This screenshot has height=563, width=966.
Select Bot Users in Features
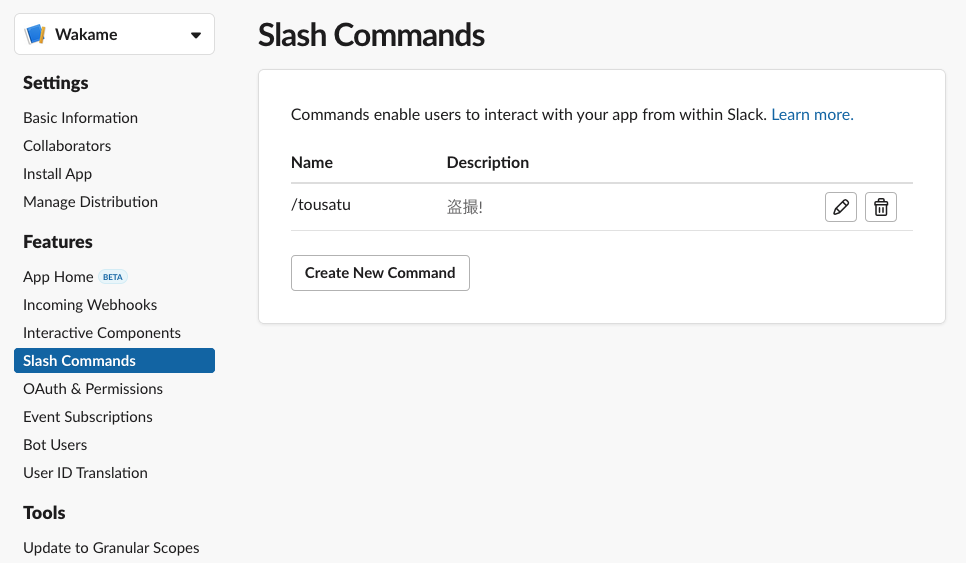coord(55,445)
